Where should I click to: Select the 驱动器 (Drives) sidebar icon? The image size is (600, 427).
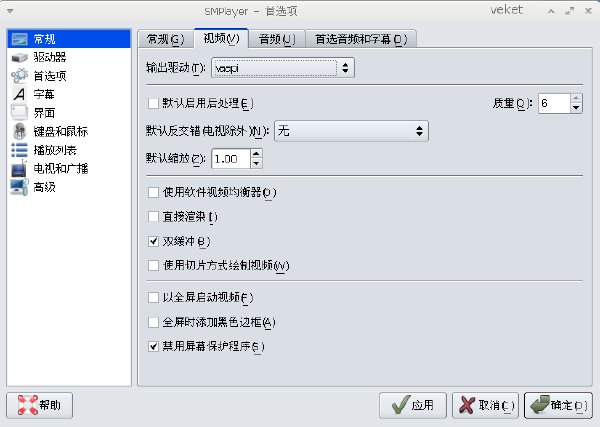(x=19, y=57)
